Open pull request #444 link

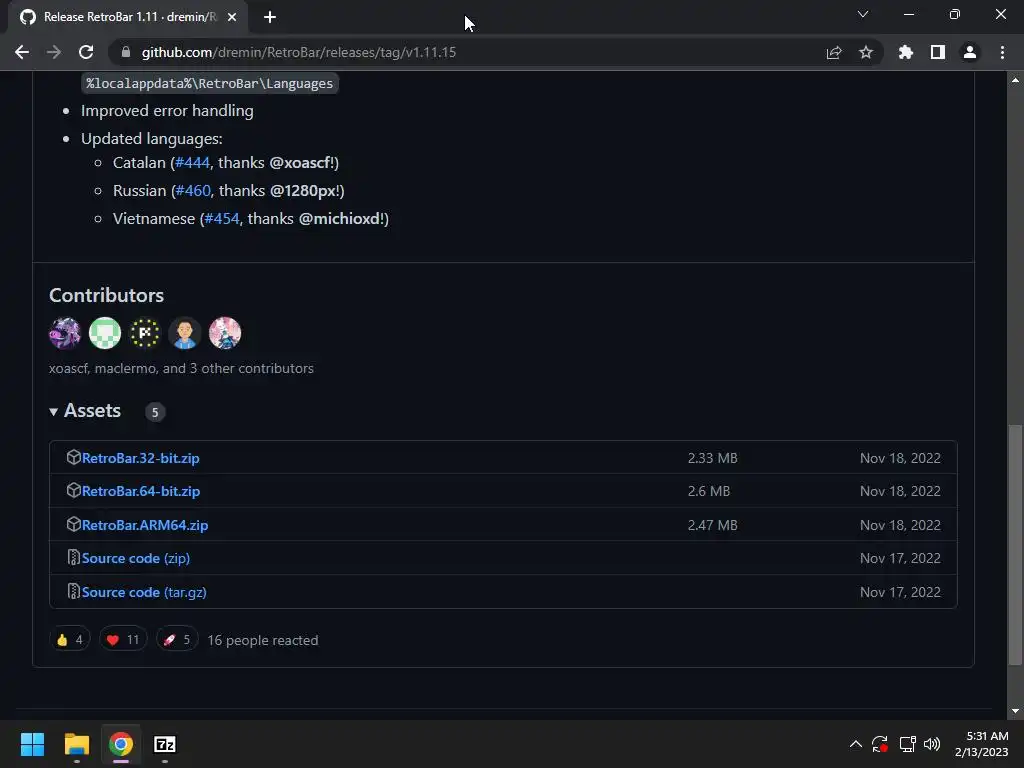pos(193,163)
